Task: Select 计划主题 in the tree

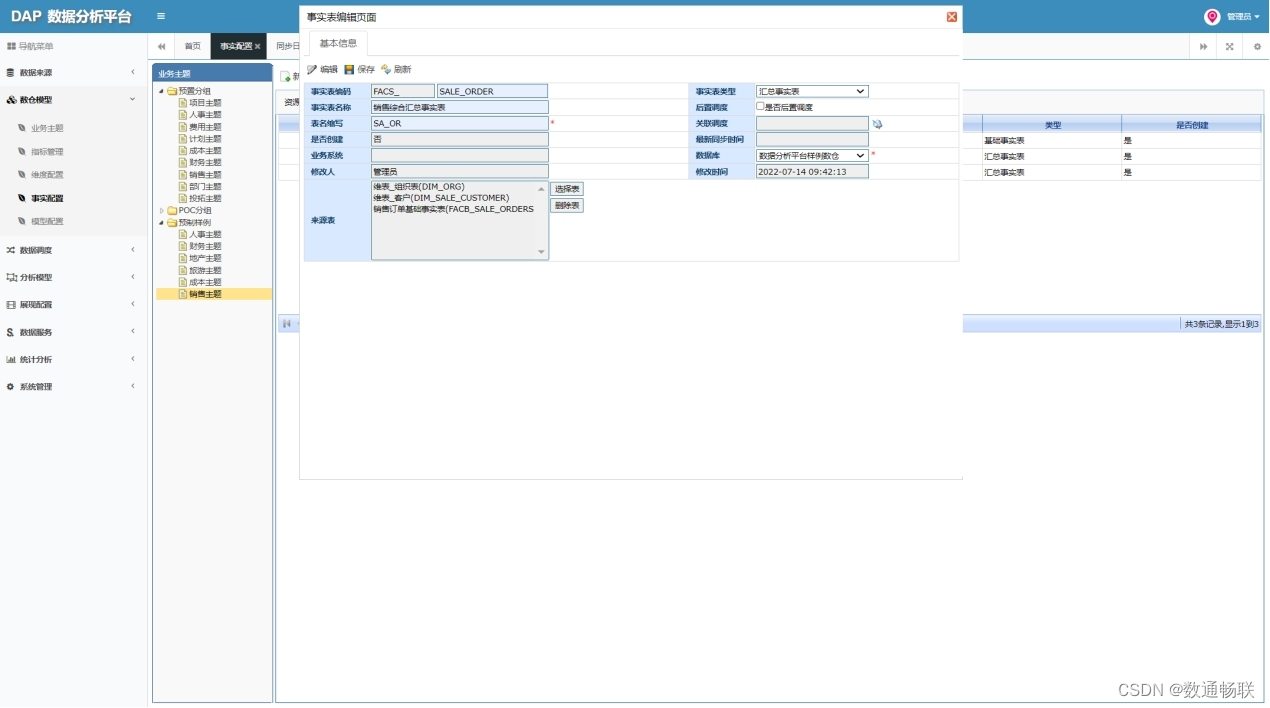Action: [205, 139]
